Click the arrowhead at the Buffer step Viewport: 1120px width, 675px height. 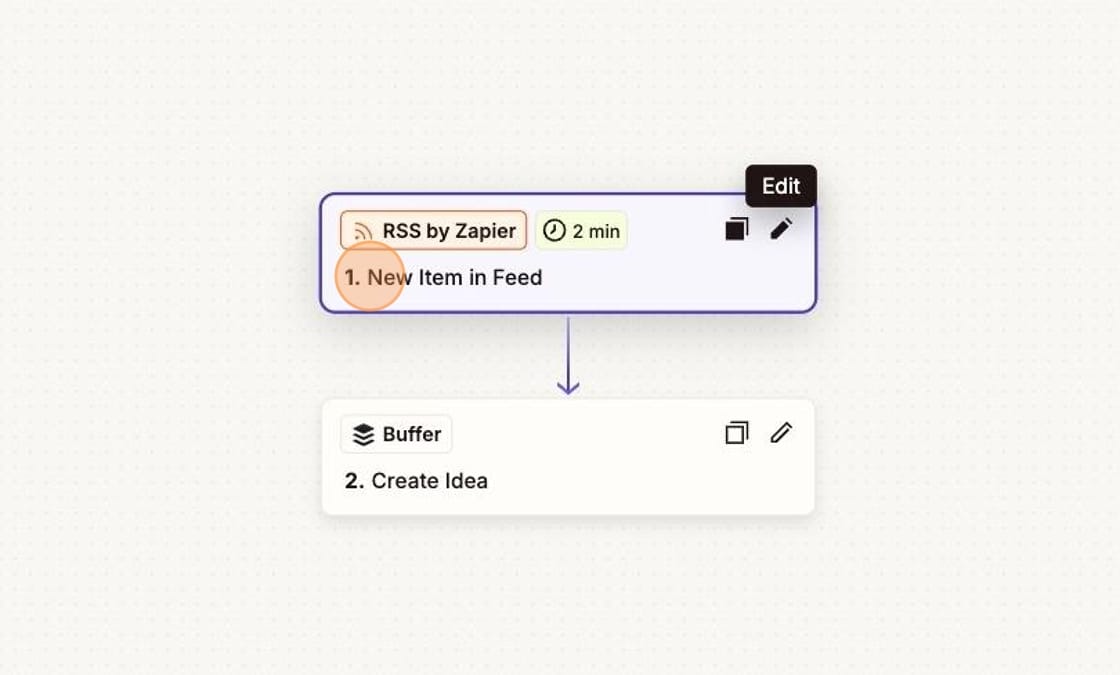[x=568, y=385]
